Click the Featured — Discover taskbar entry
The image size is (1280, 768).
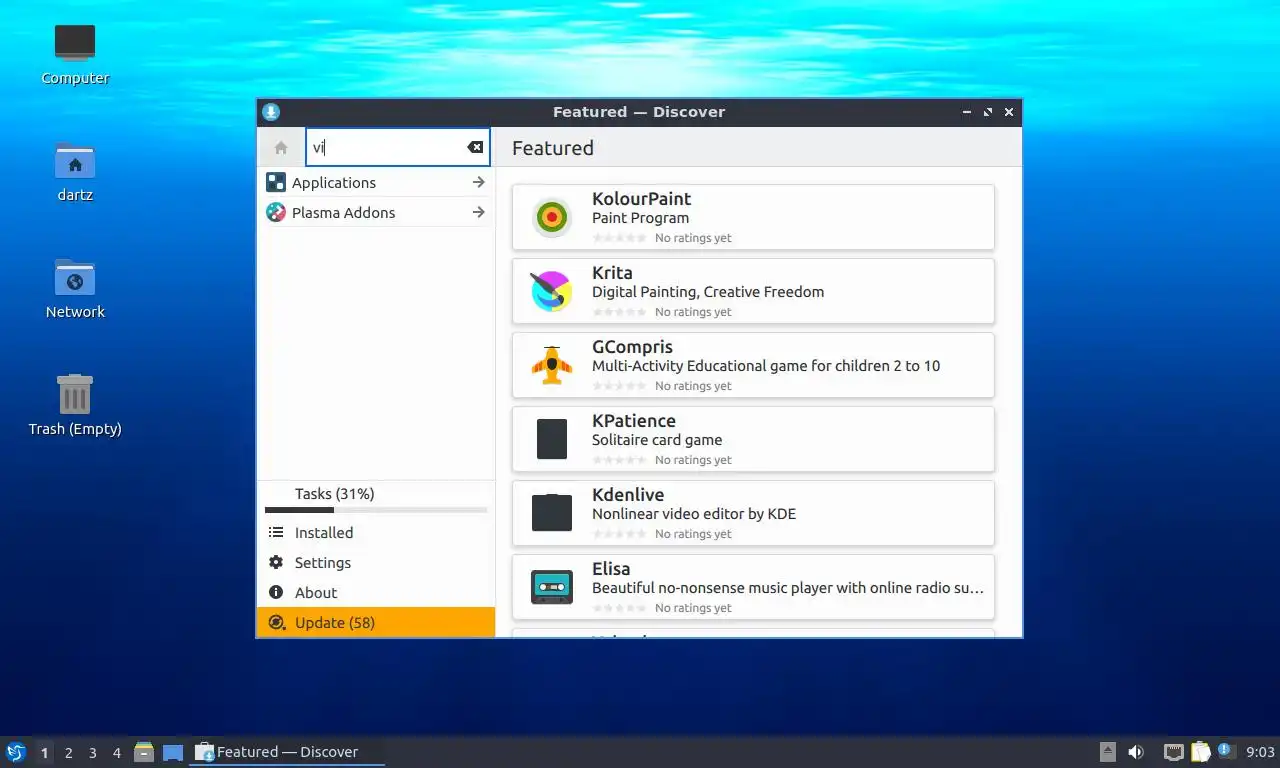(287, 752)
